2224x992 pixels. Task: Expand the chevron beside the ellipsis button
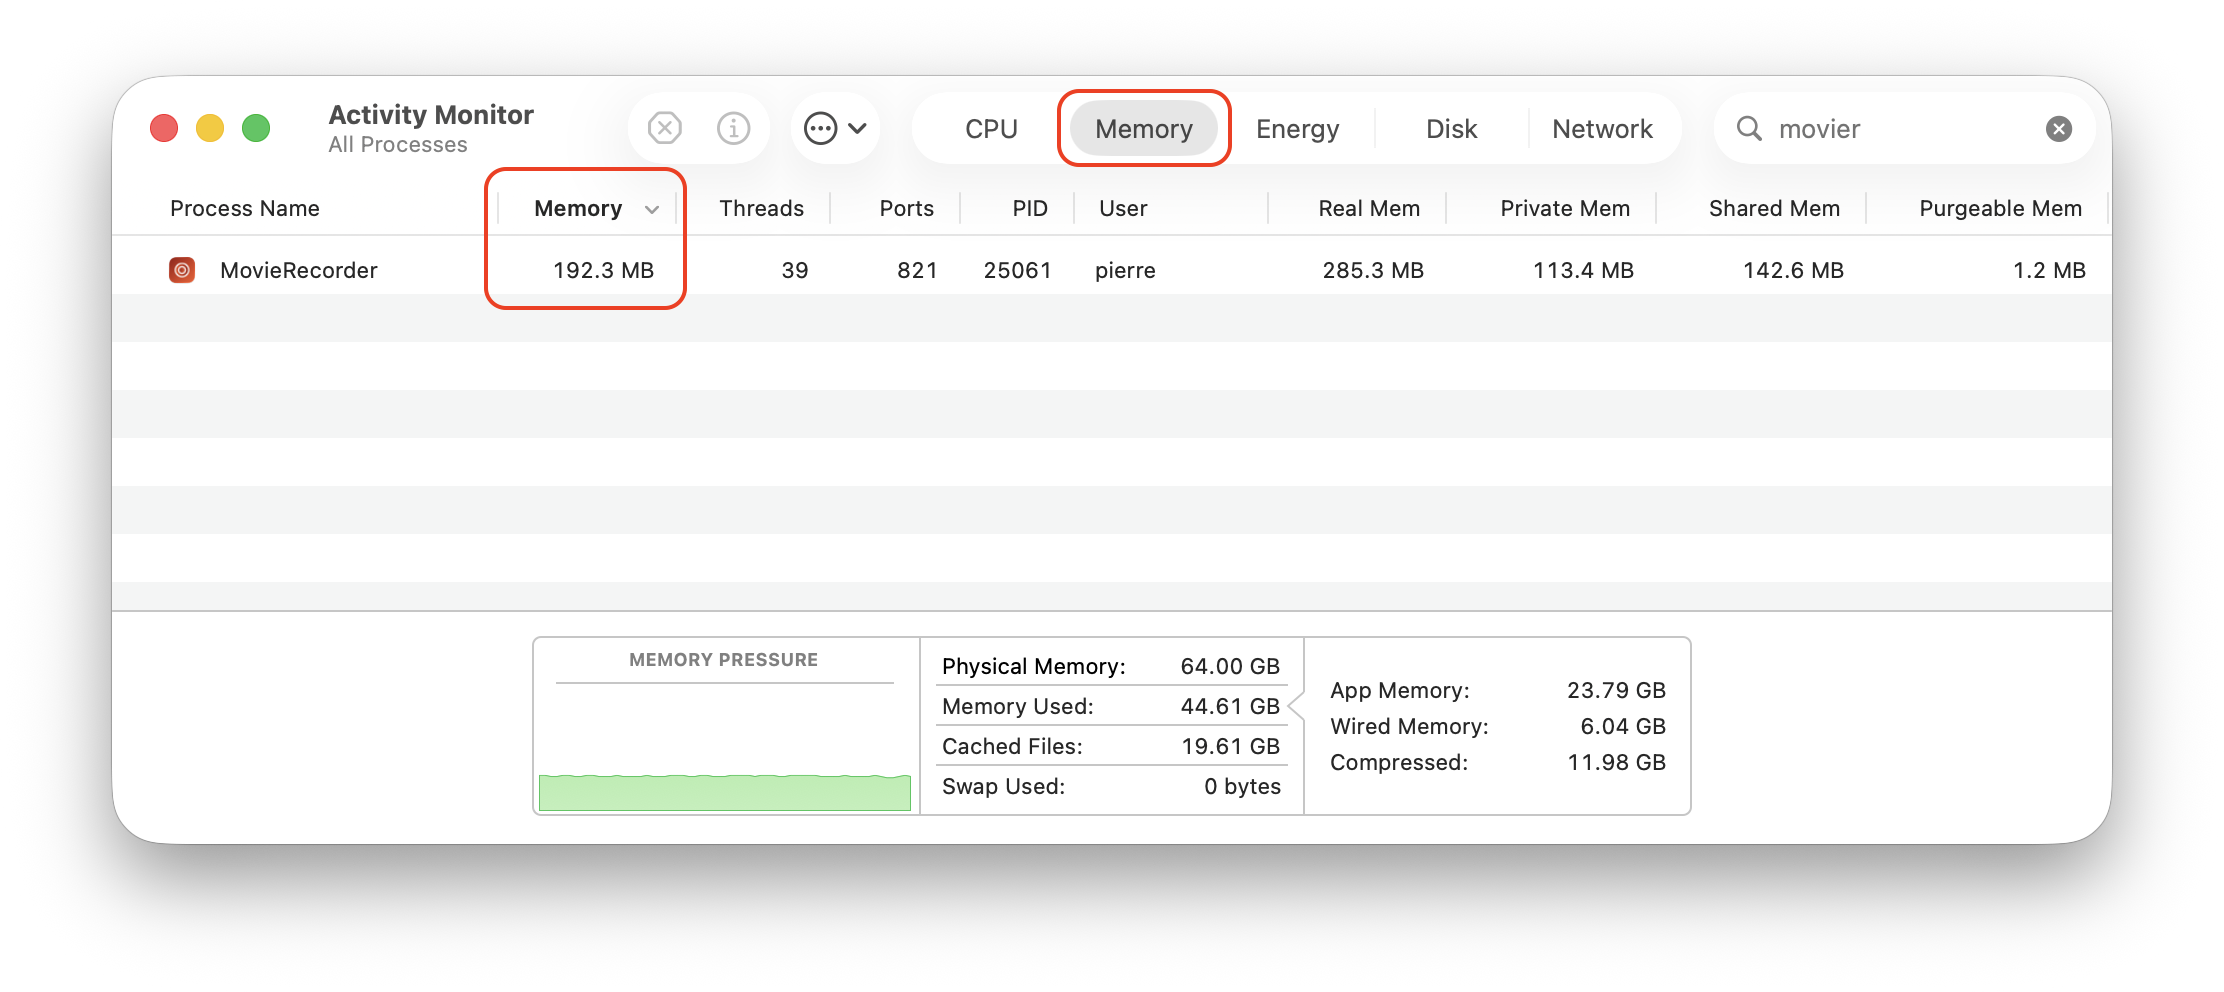(x=858, y=128)
